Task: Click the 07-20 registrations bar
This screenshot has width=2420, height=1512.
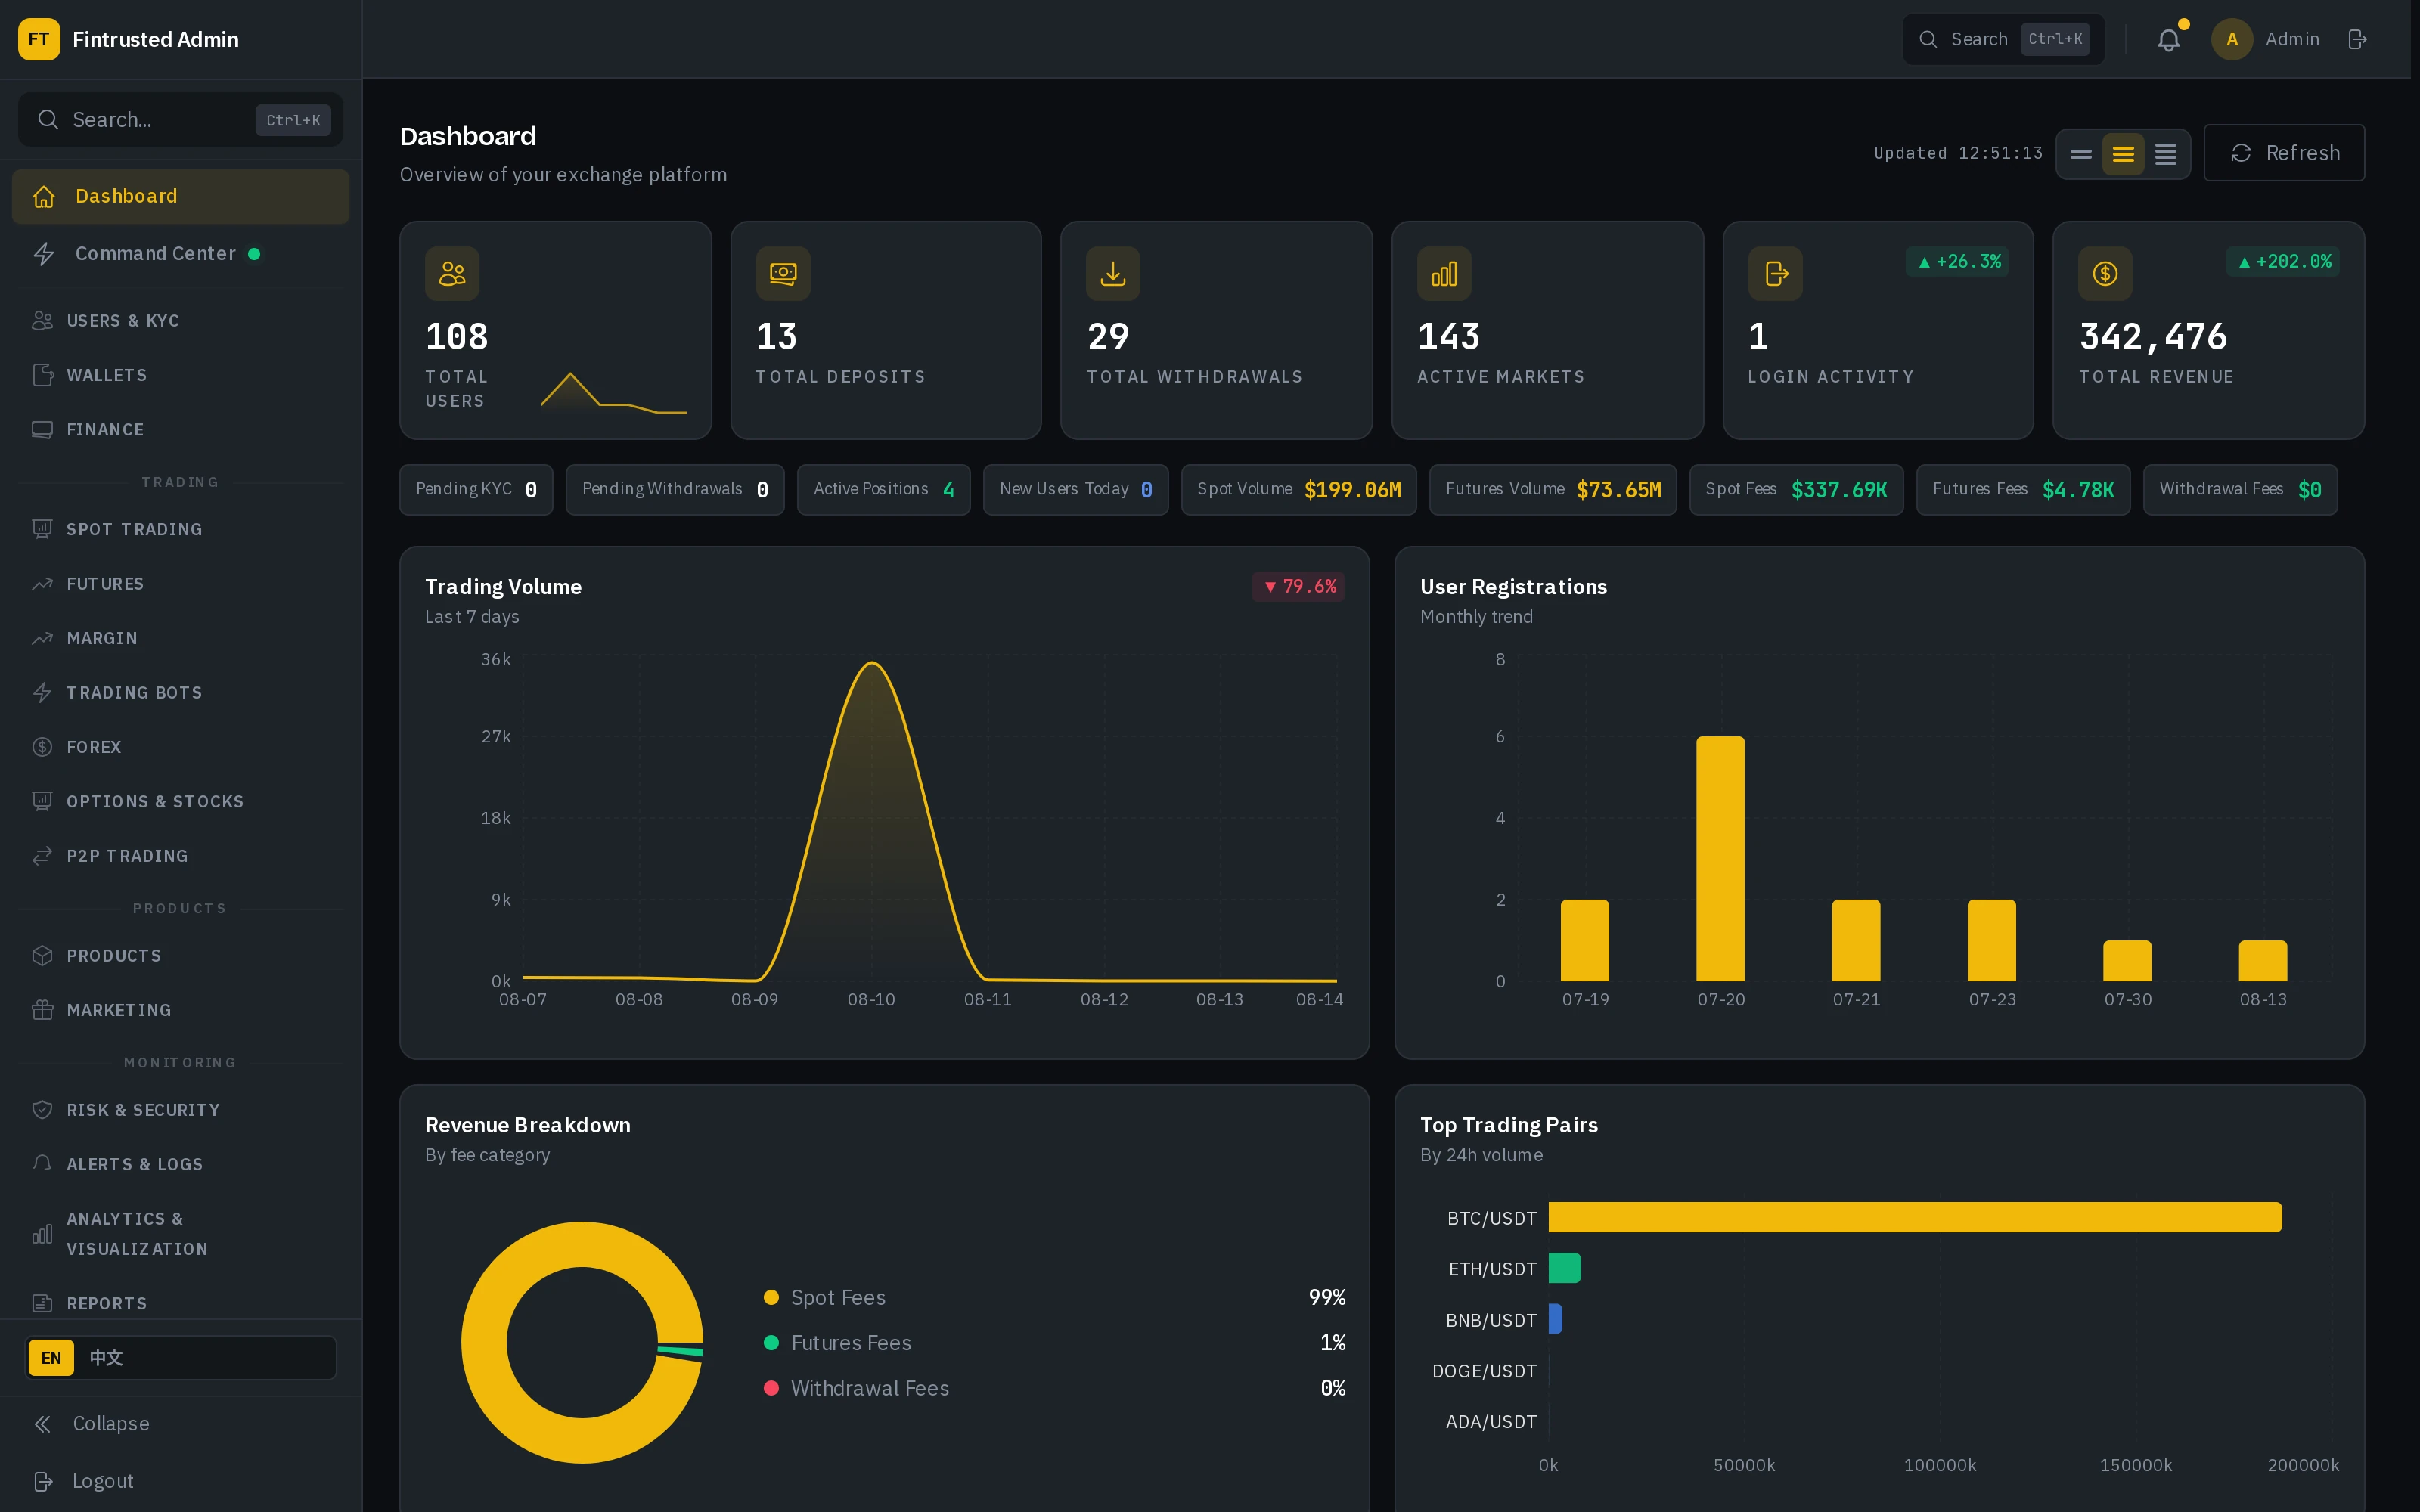Action: (1720, 858)
